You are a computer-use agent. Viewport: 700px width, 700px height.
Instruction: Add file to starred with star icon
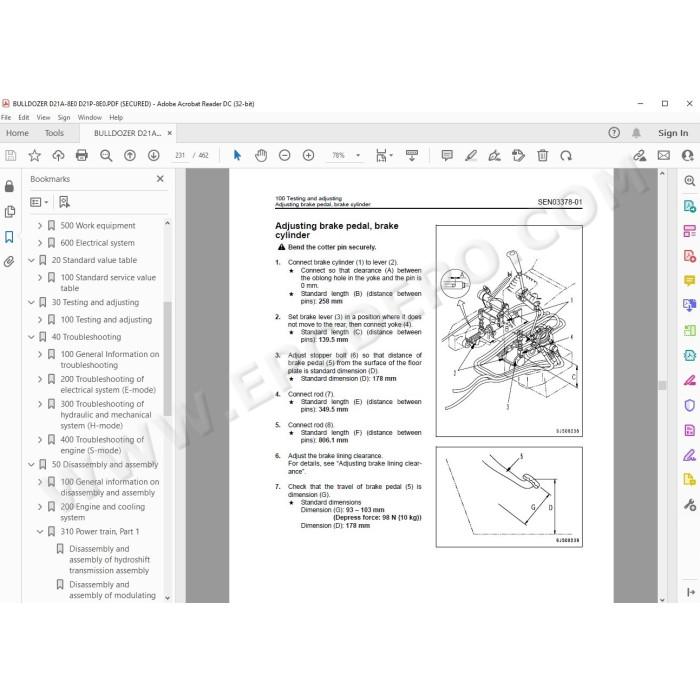click(34, 155)
